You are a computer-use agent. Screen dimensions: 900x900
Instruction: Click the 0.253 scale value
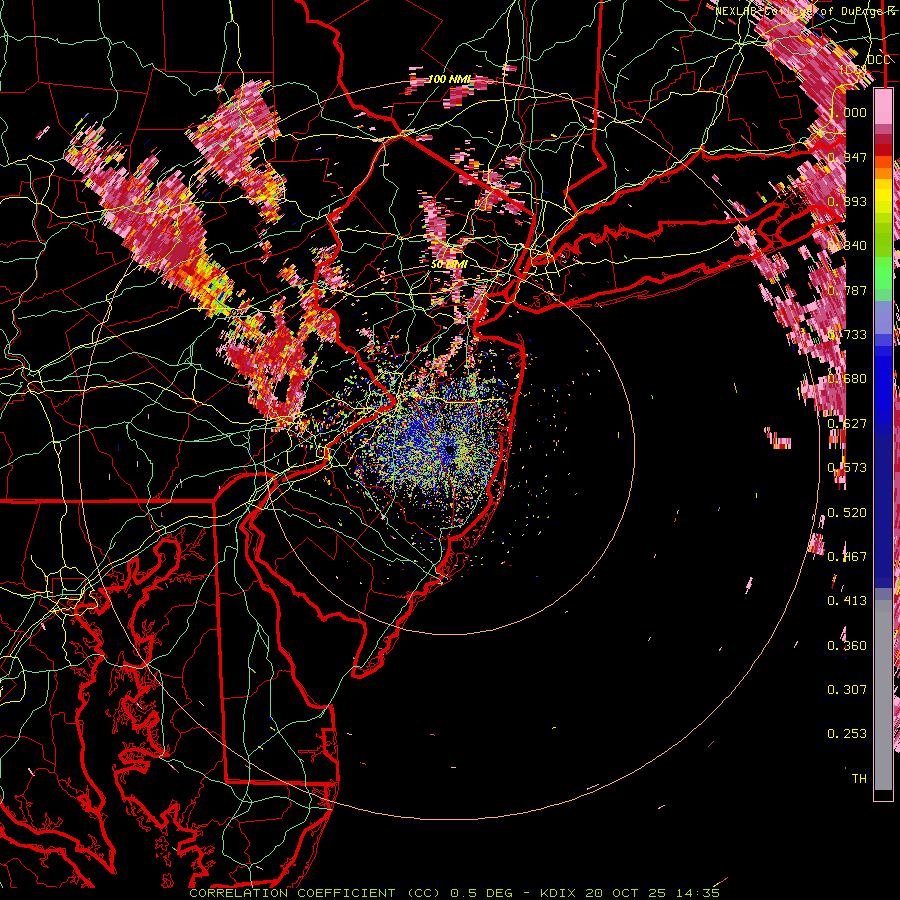(847, 734)
